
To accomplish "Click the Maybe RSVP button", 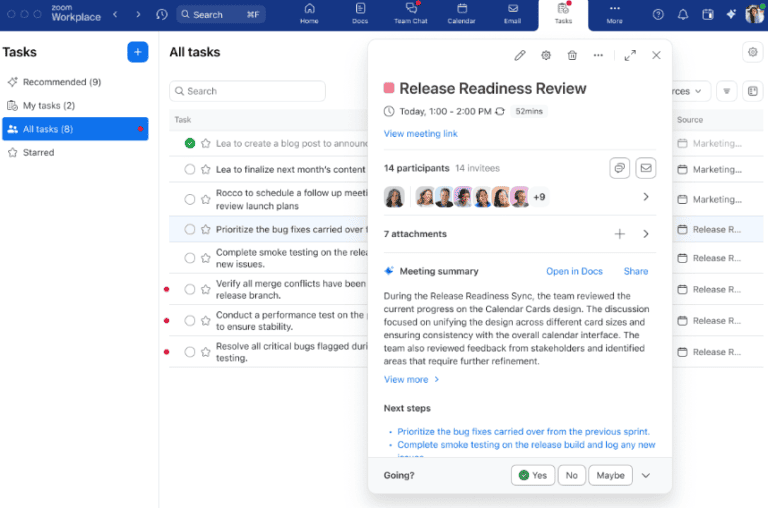I will click(x=610, y=476).
